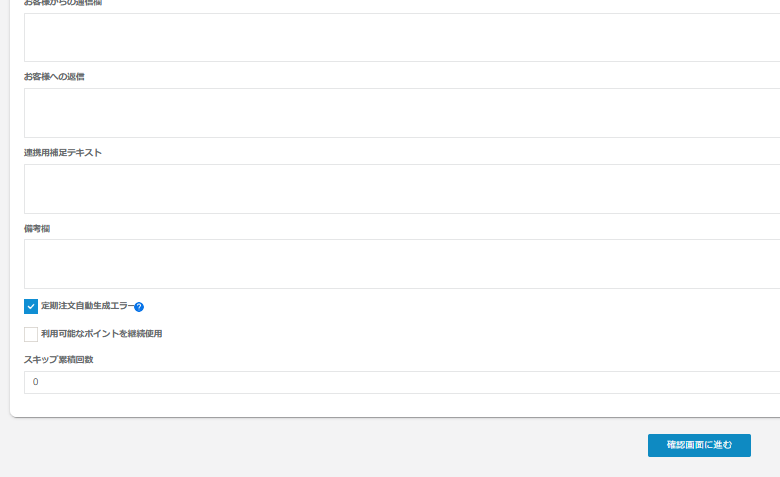The height and width of the screenshot is (477, 780).
Task: Click the スキップ累積回数 number field
Action: (400, 382)
